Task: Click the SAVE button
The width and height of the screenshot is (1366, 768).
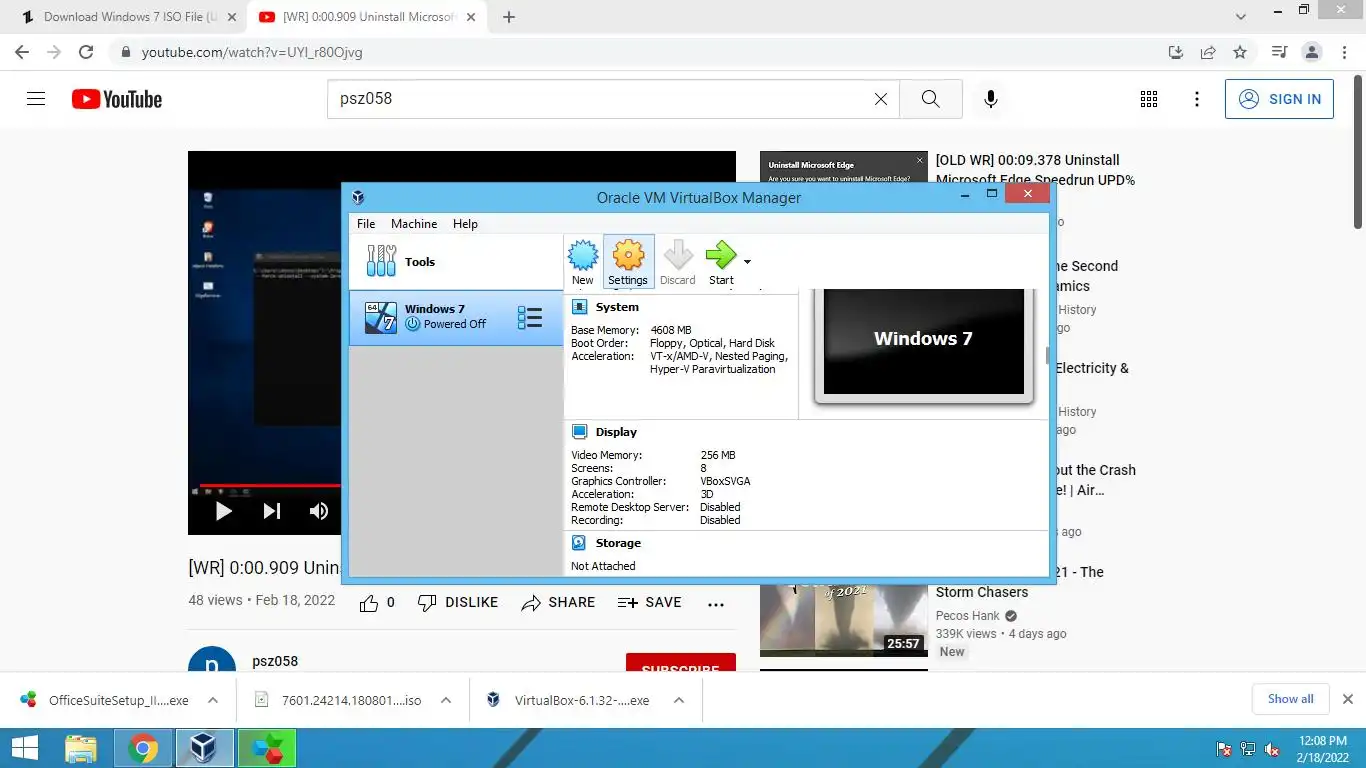Action: tap(650, 603)
